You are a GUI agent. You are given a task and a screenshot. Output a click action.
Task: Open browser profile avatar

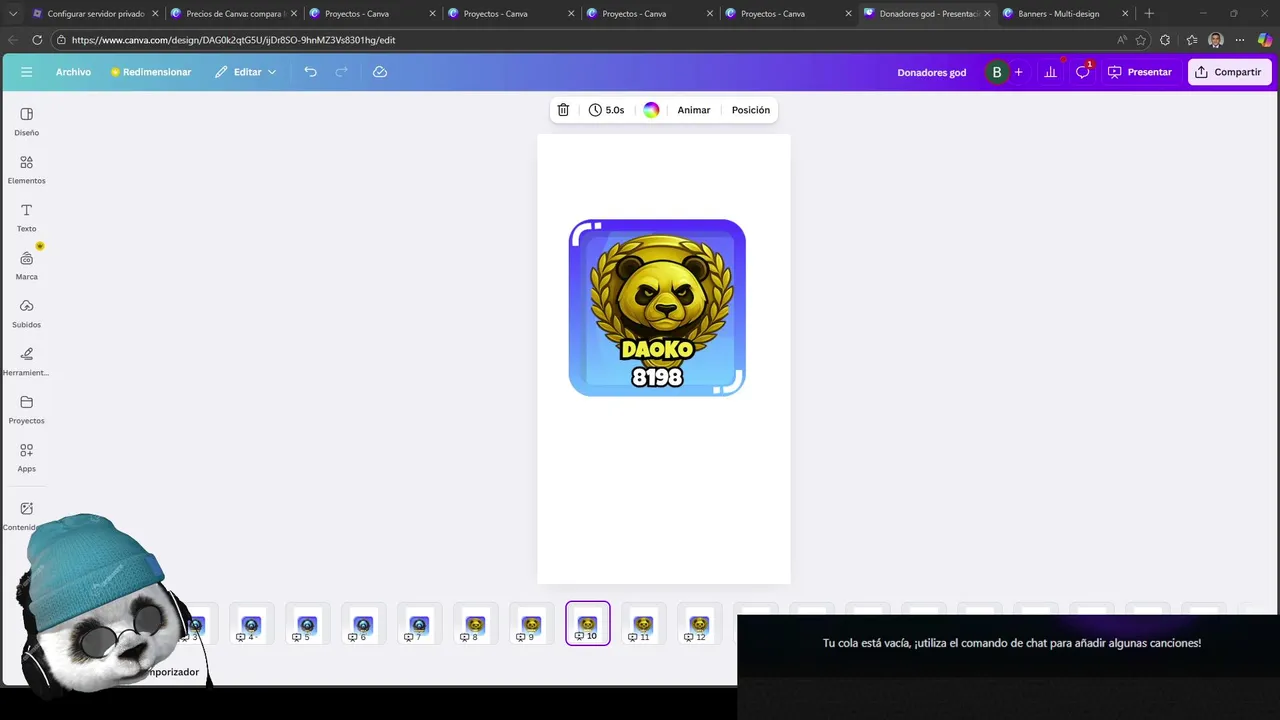point(1216,40)
